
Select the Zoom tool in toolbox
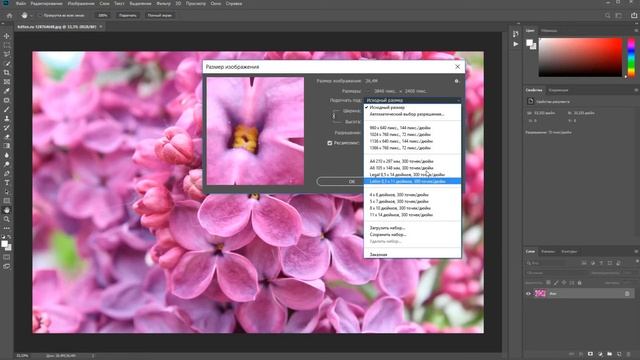tap(7, 219)
